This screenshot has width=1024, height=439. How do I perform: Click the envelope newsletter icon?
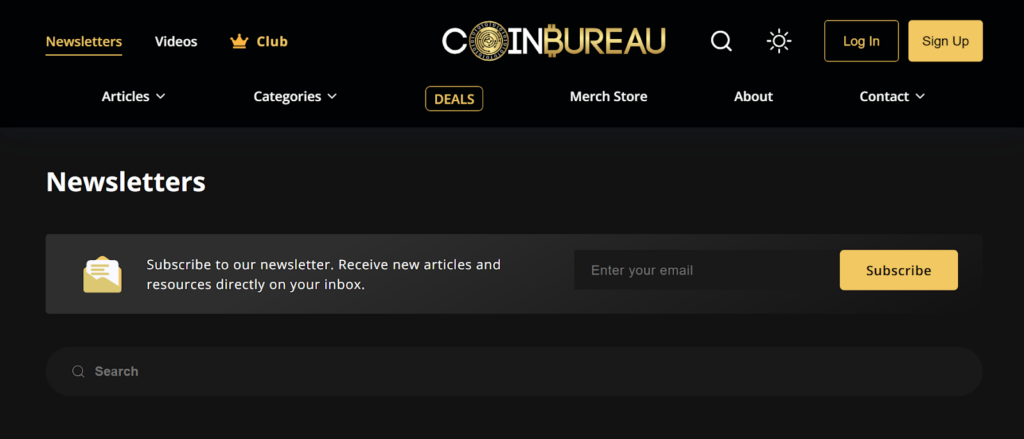(x=102, y=274)
